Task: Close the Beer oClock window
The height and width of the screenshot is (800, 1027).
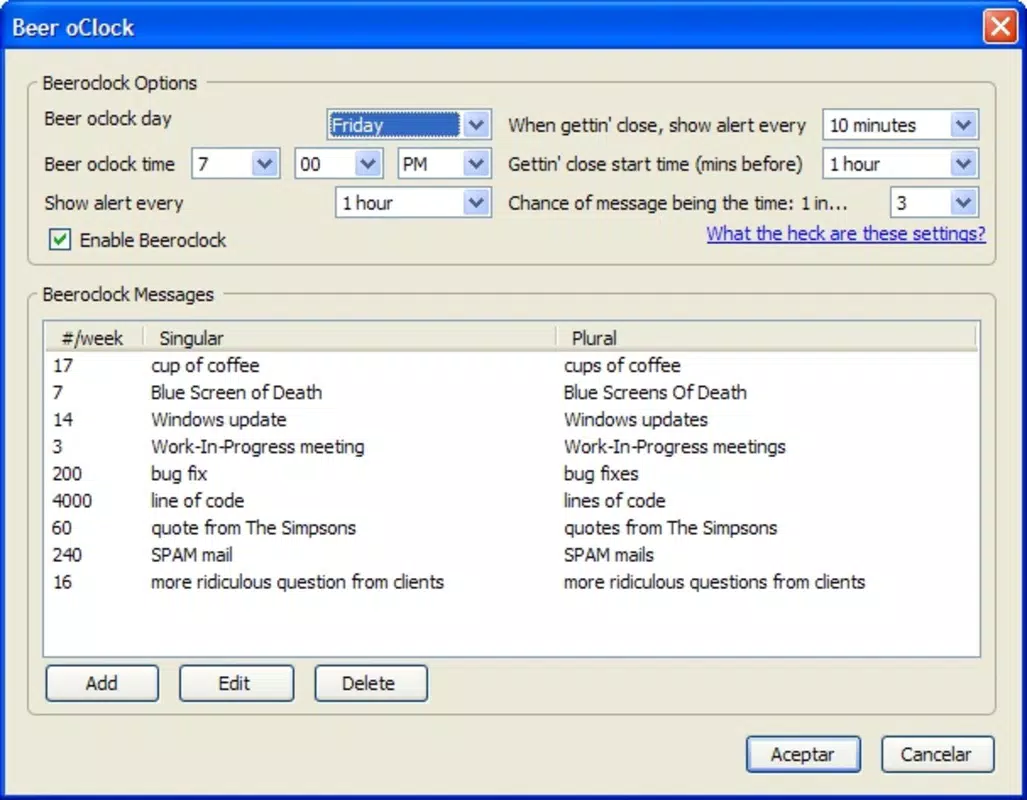Action: coord(1000,27)
